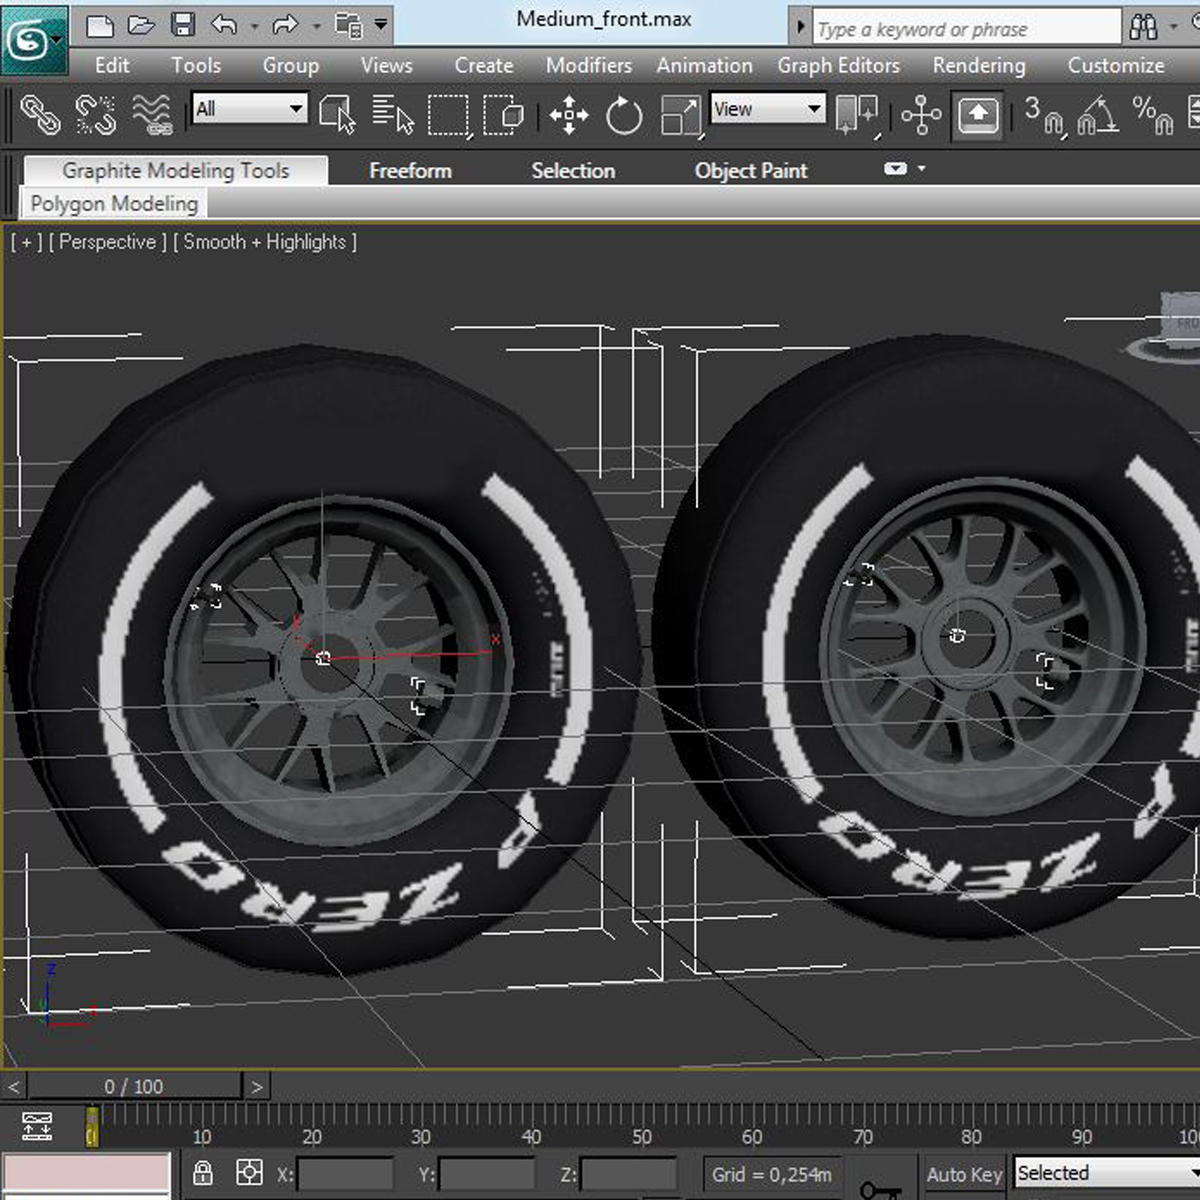
Task: Click in the keyword search field
Action: [967, 28]
